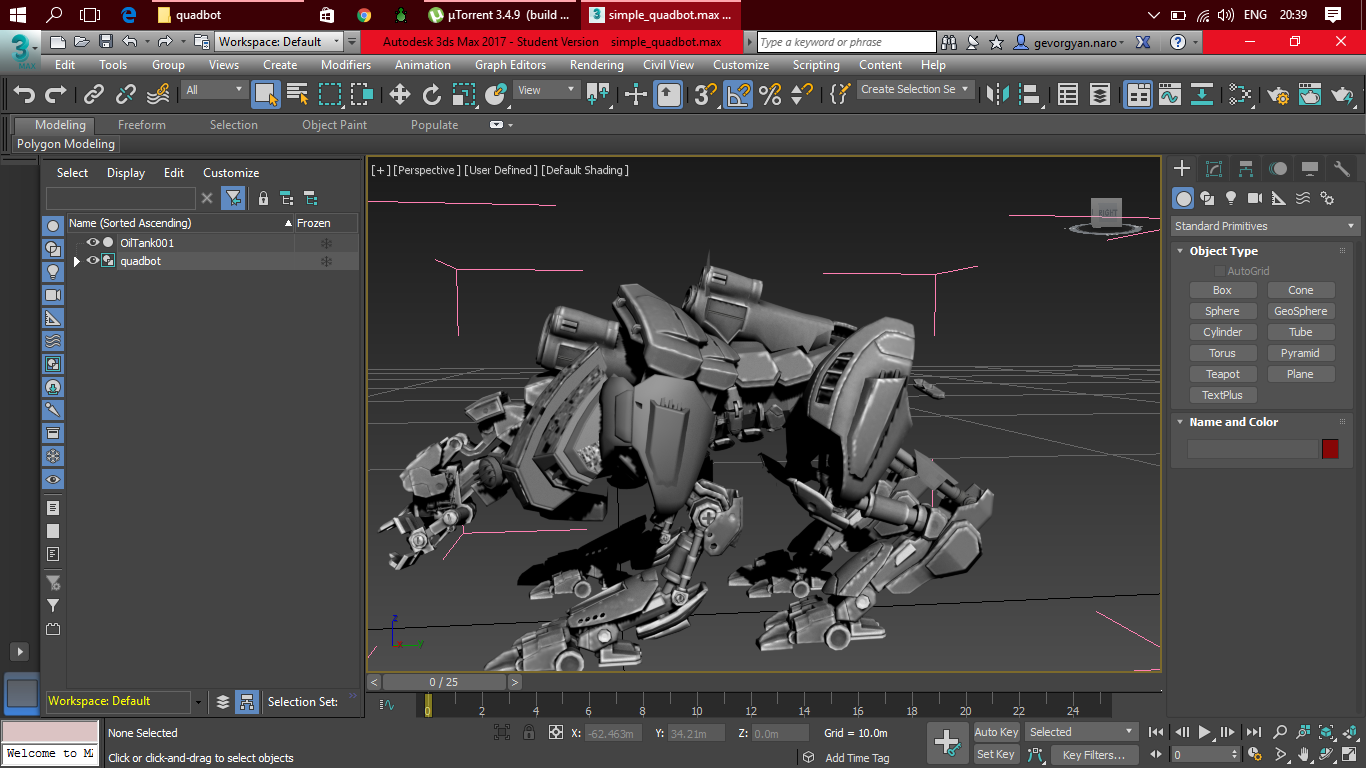The width and height of the screenshot is (1366, 768).
Task: Switch to the Modify command panel tab
Action: coord(1213,169)
